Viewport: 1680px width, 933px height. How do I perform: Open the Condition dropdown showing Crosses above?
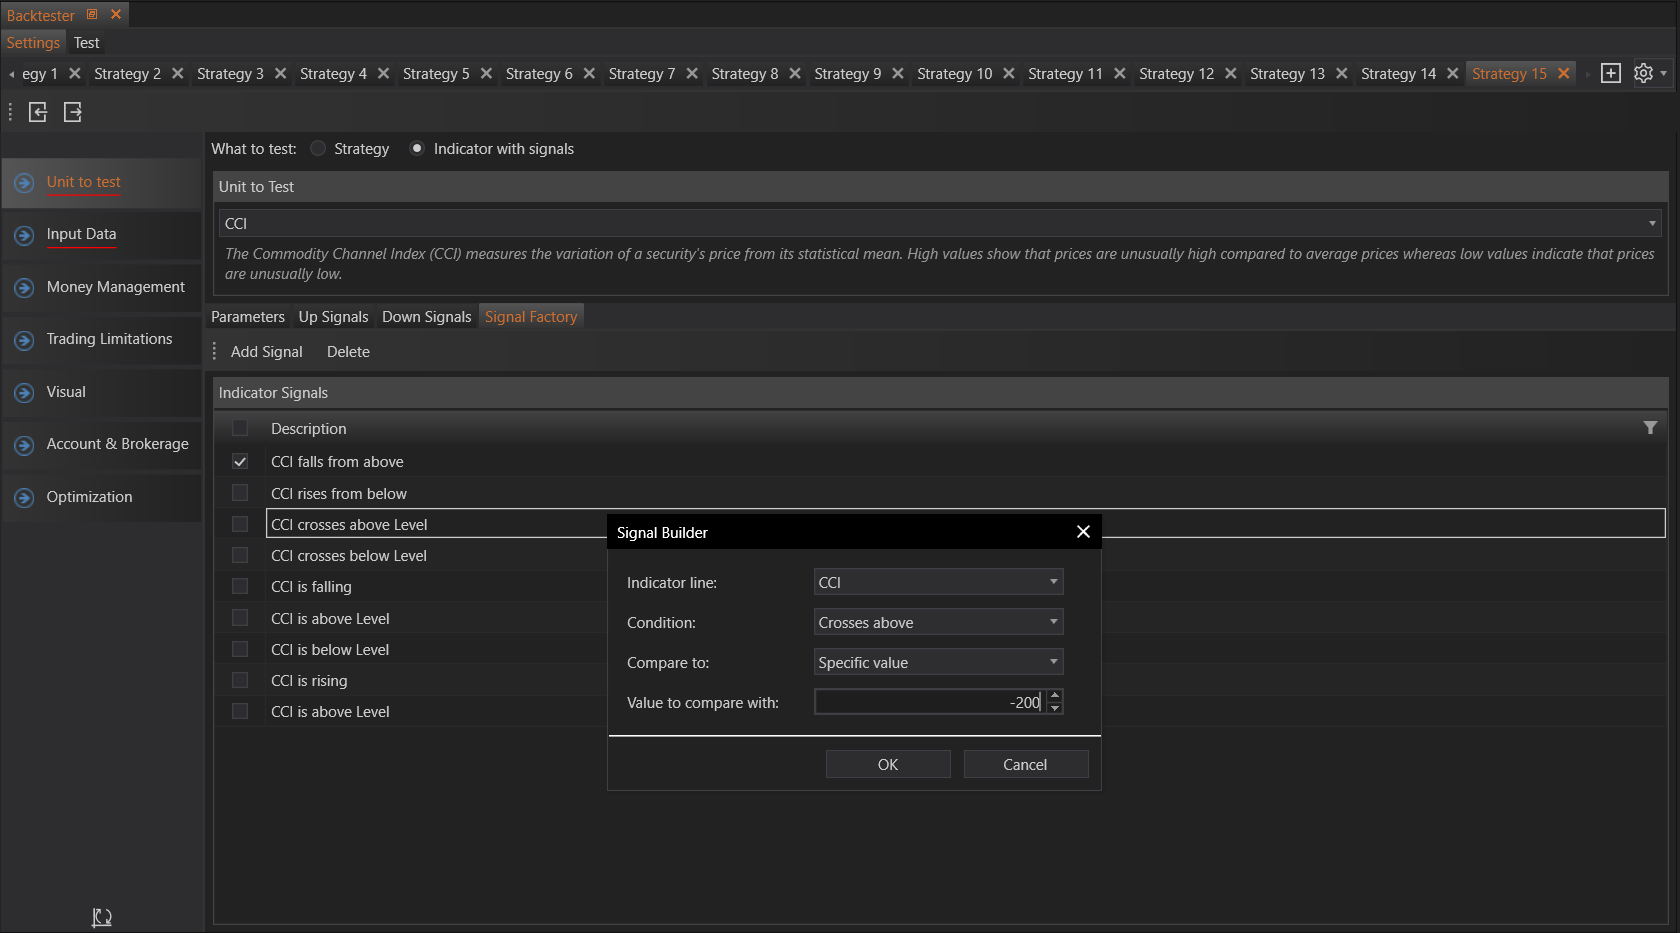938,622
